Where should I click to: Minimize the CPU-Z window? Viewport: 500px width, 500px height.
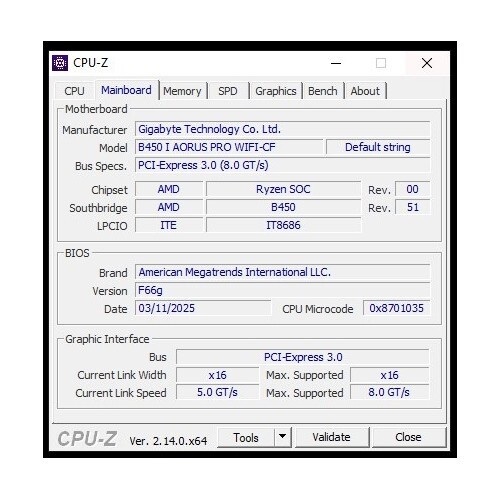336,63
